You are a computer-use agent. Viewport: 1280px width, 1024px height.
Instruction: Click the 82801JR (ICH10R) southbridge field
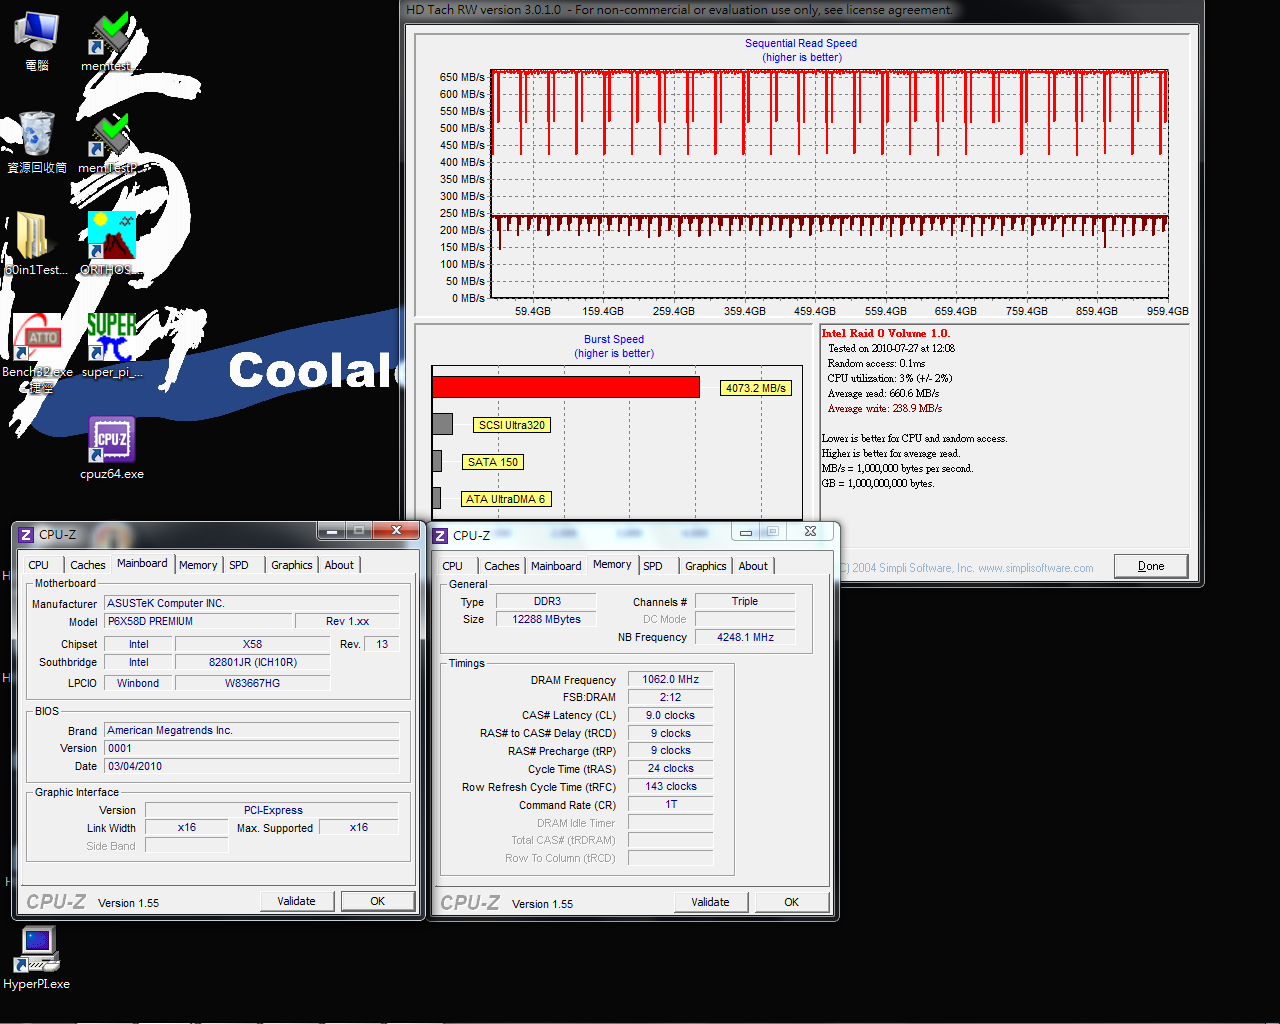click(x=252, y=662)
